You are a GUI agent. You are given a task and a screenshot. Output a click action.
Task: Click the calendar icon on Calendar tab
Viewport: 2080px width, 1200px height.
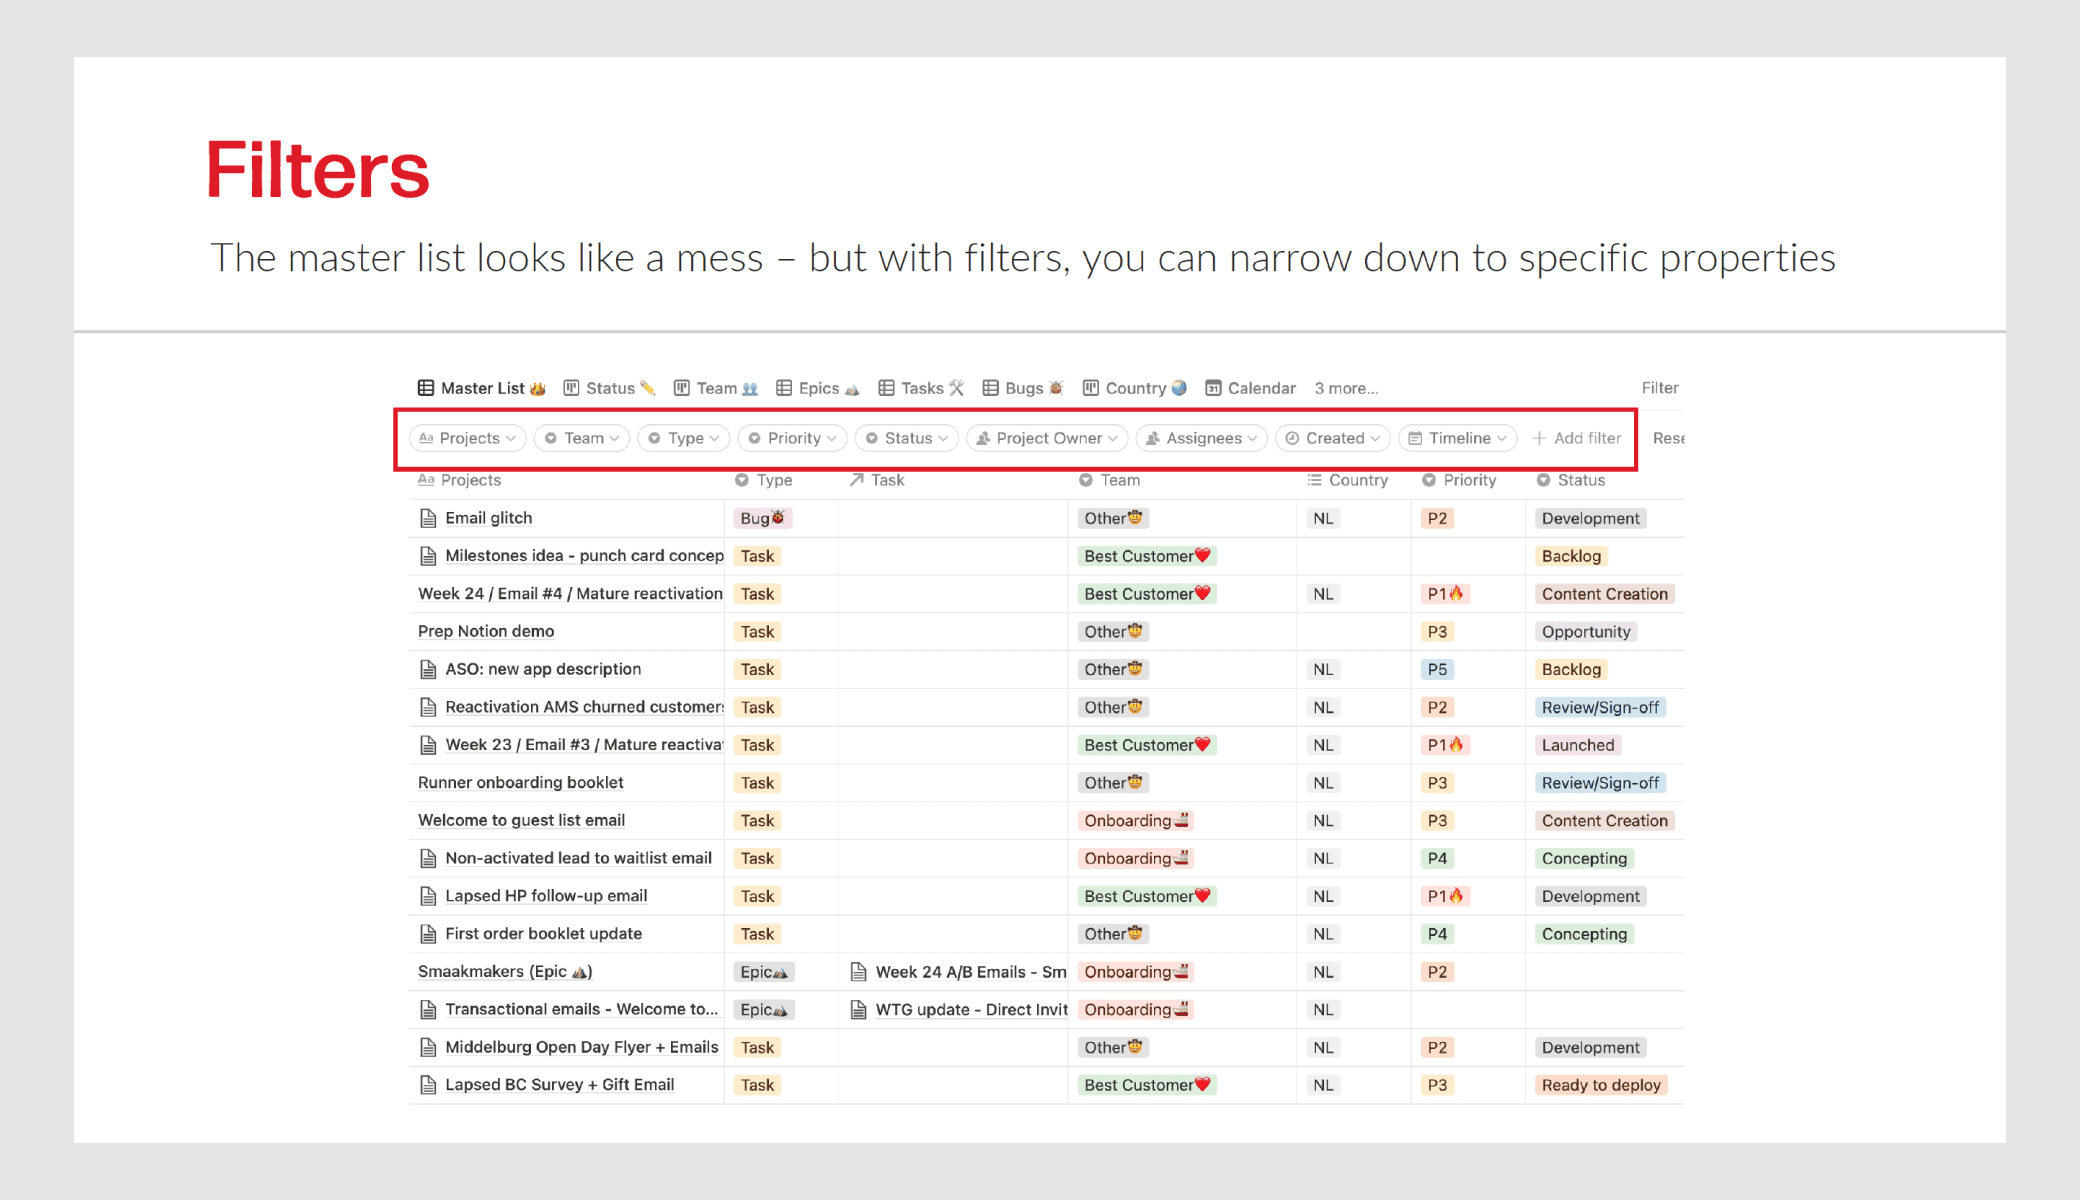(x=1213, y=388)
